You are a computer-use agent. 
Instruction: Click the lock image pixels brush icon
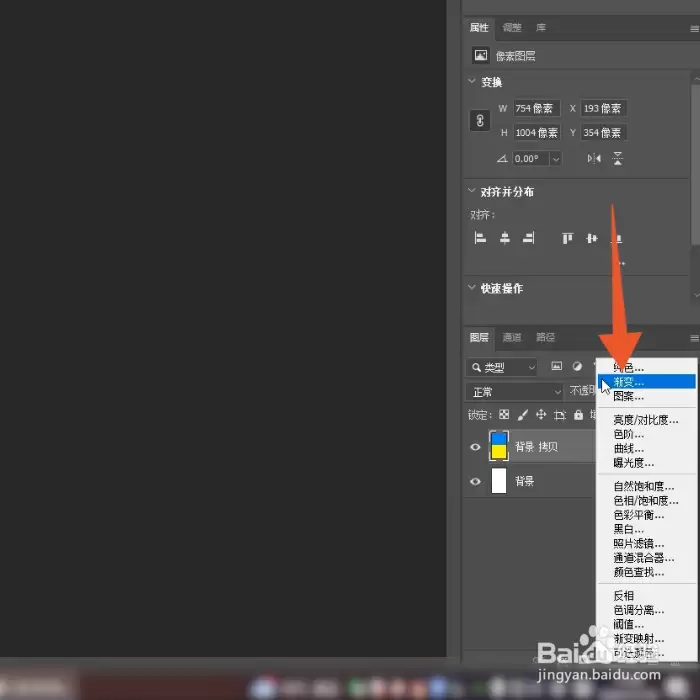click(x=522, y=415)
